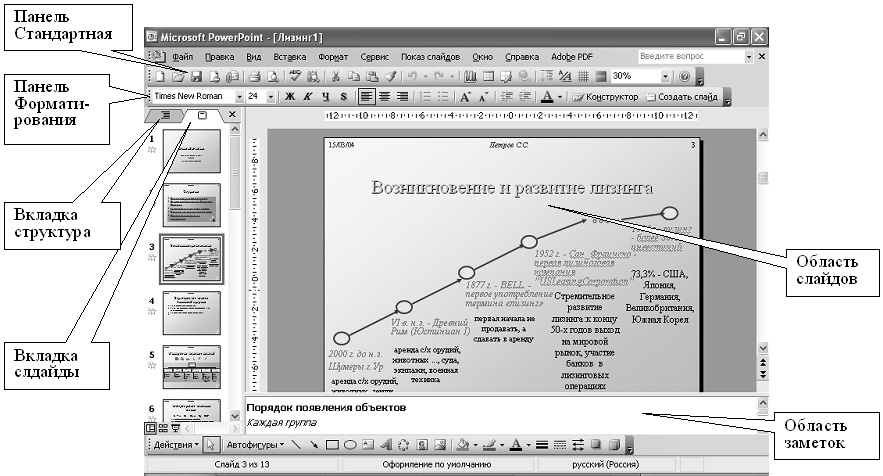Undo the last action
This screenshot has height=476, width=883.
412,76
